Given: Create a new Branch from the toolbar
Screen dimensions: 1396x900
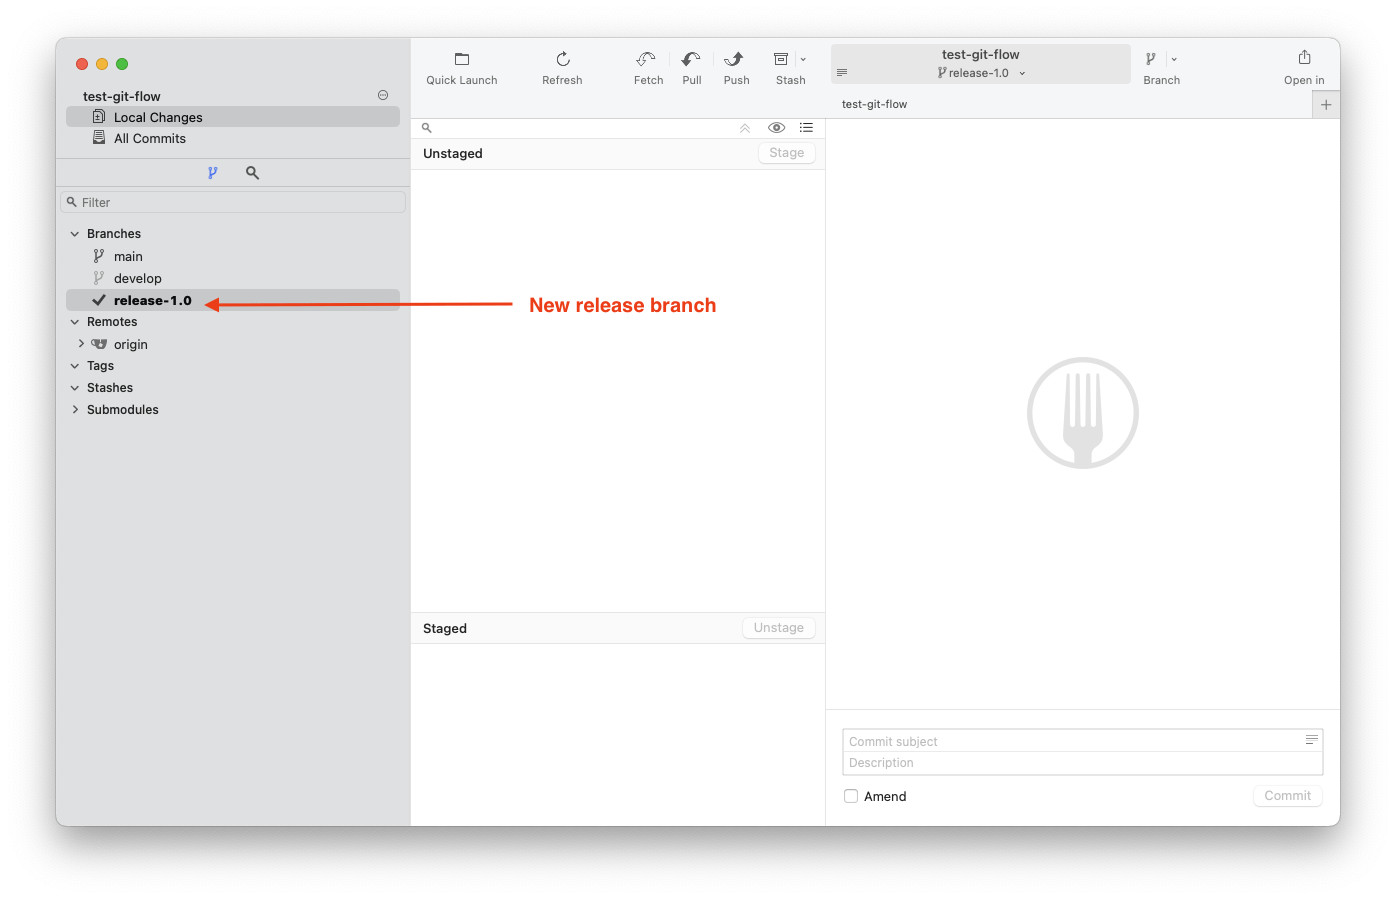Looking at the screenshot, I should point(1151,60).
